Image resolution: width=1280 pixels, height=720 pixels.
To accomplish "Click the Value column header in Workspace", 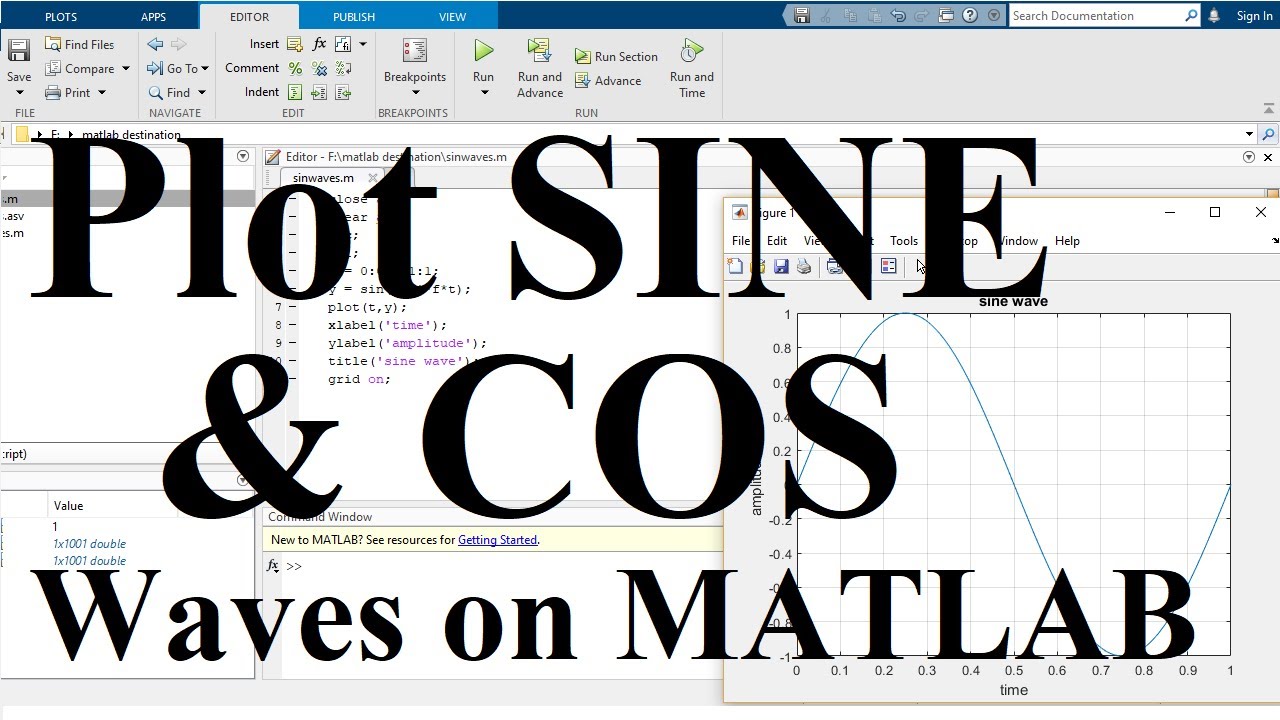I will (68, 506).
